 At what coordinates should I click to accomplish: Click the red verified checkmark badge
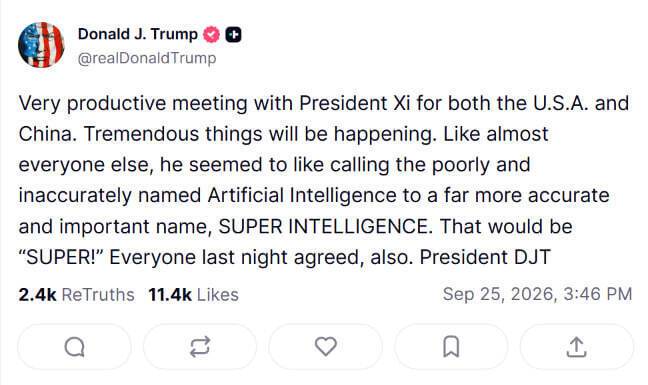tap(212, 35)
